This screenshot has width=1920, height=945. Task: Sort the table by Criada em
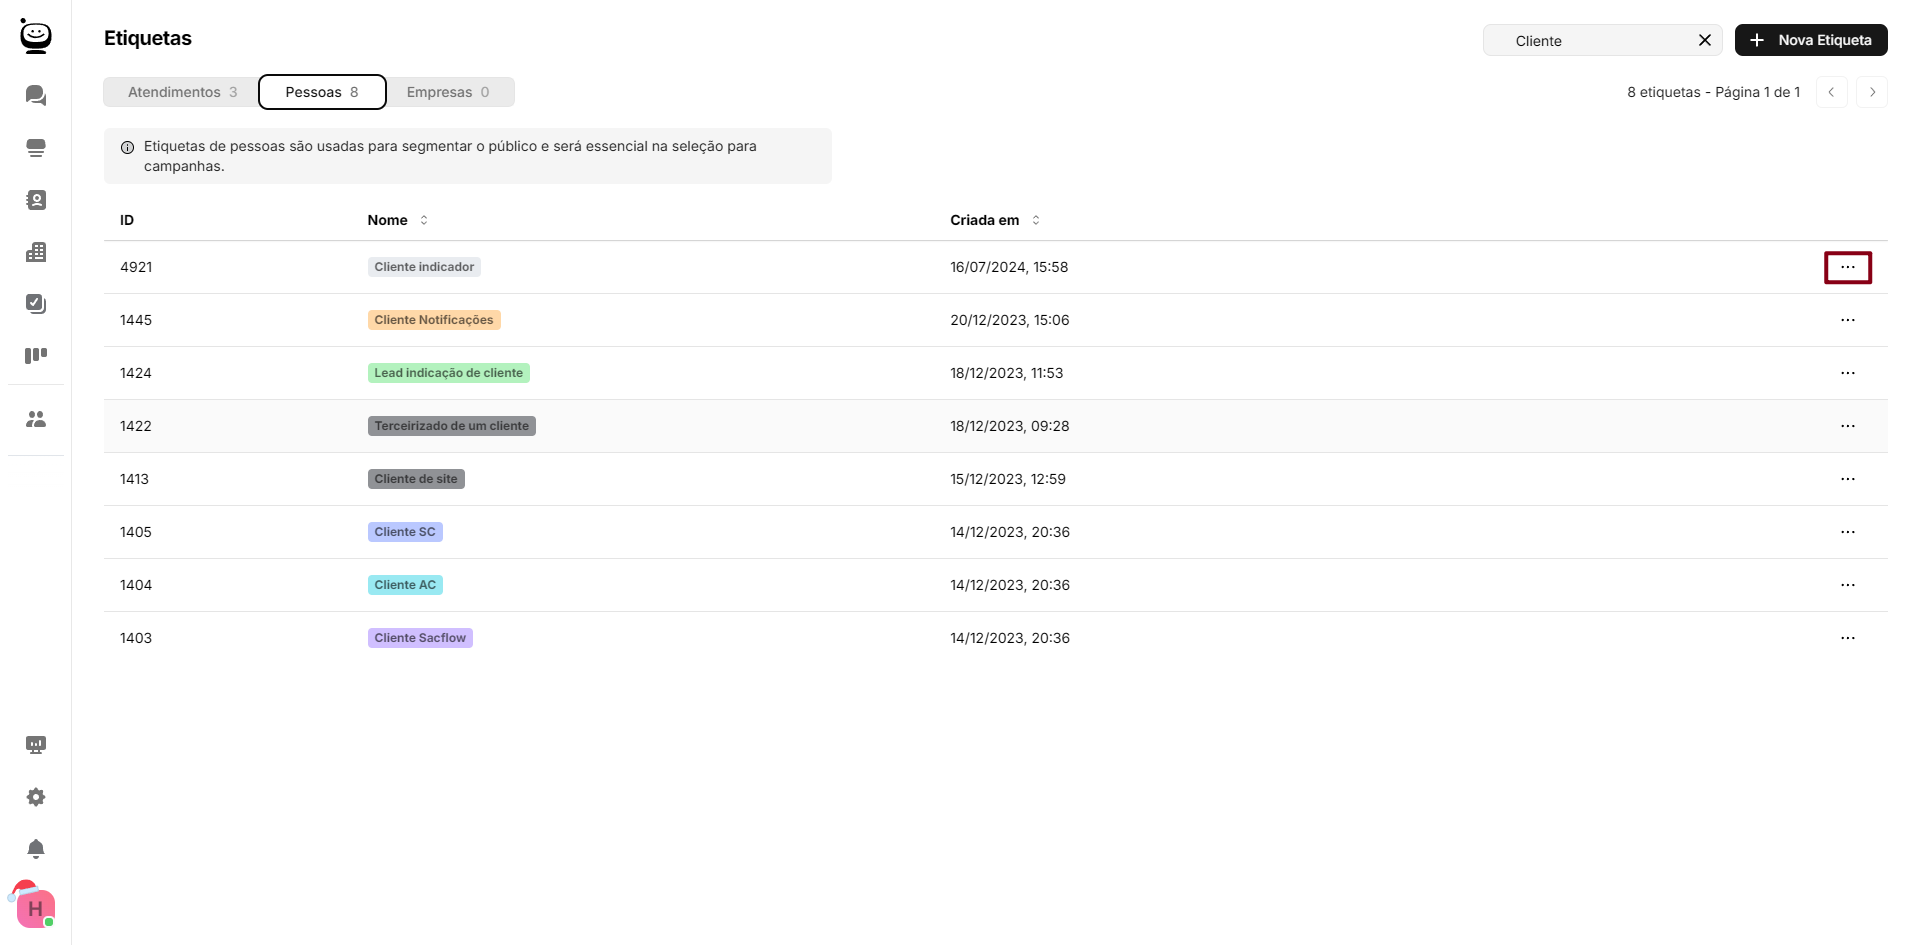click(1036, 220)
